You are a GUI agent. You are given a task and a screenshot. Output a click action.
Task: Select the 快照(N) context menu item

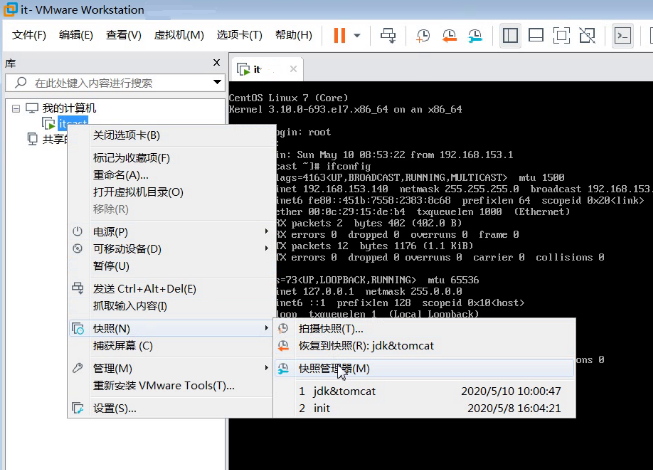(x=171, y=328)
